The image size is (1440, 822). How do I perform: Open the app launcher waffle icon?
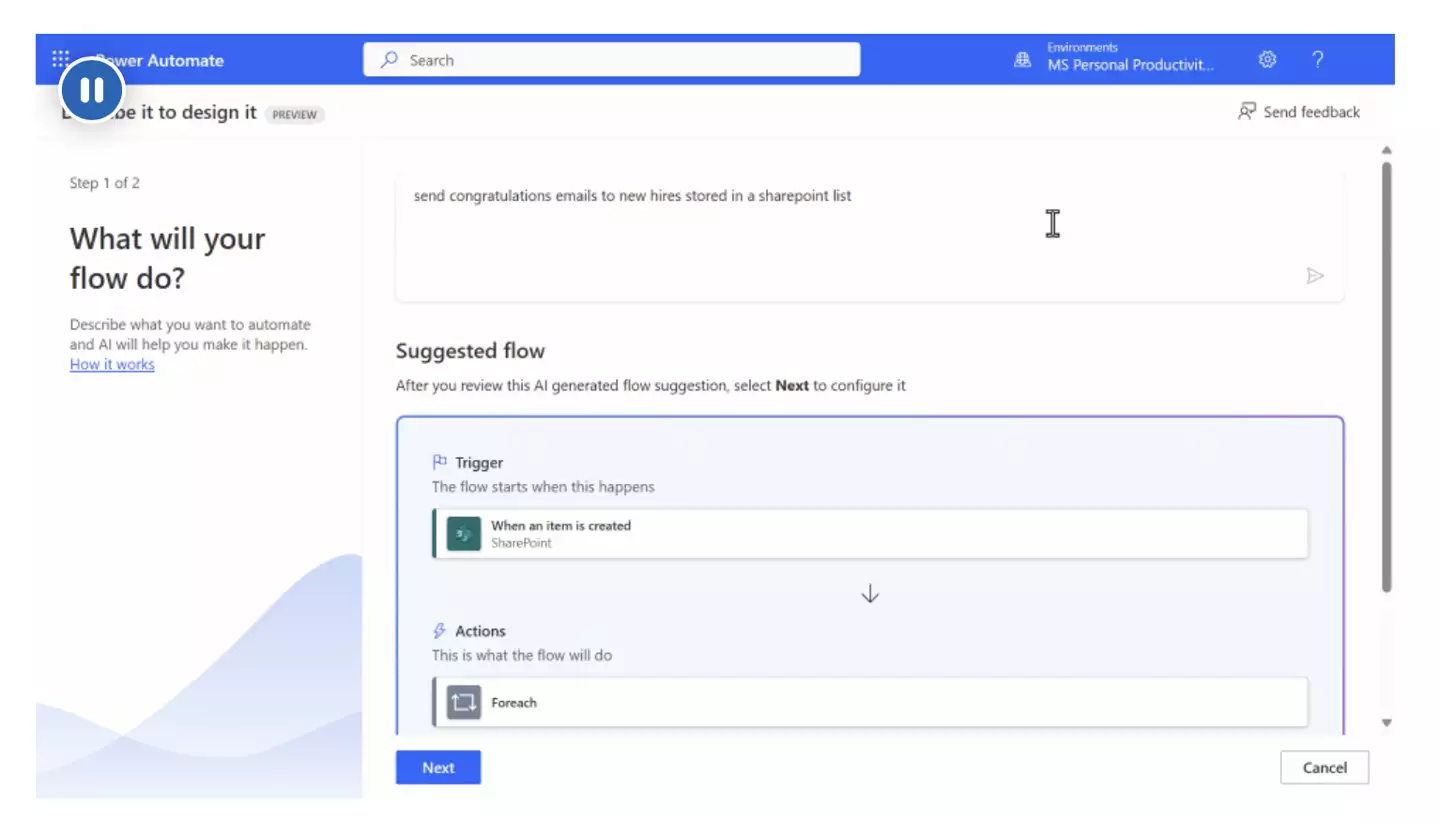coord(60,59)
